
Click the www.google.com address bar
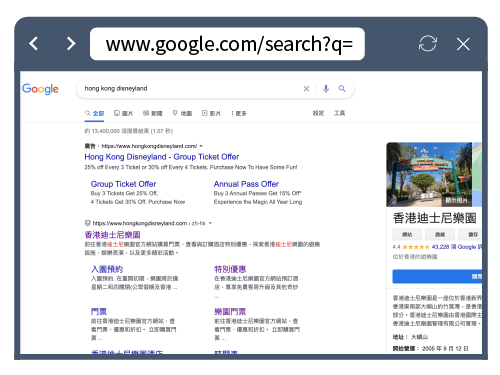[227, 44]
